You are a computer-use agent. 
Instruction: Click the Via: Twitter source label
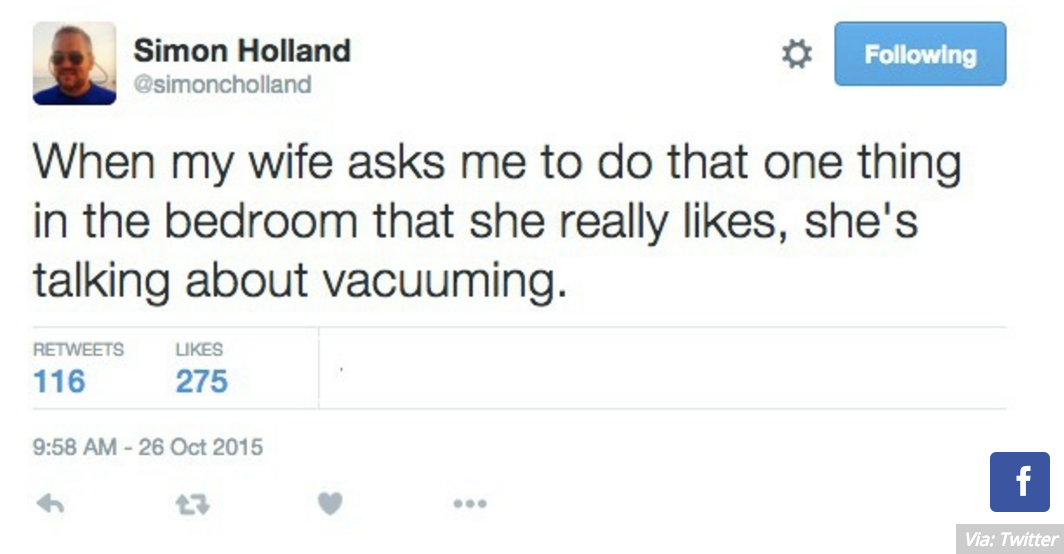point(1010,540)
